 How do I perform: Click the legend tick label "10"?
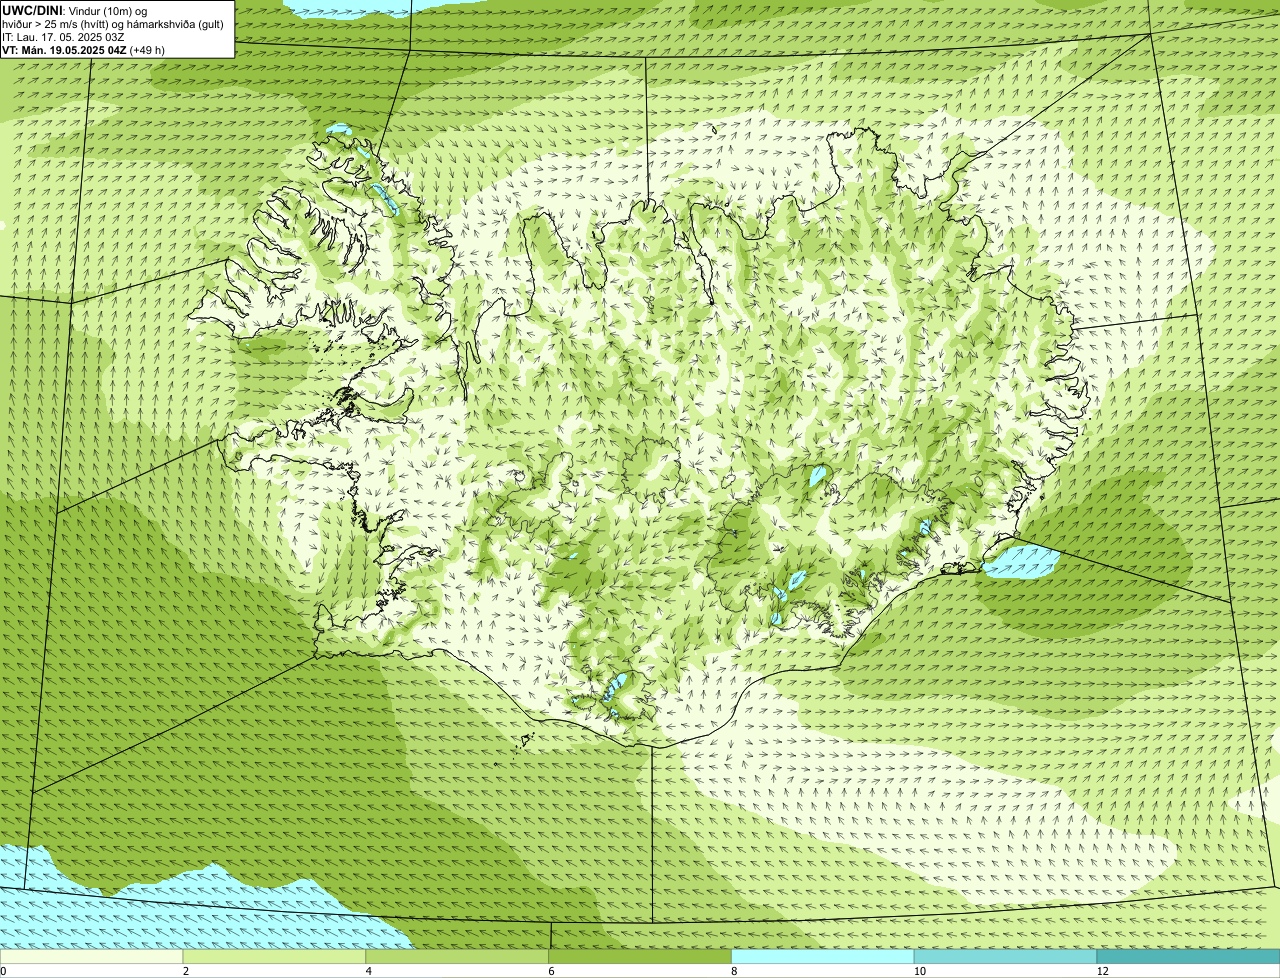click(920, 971)
